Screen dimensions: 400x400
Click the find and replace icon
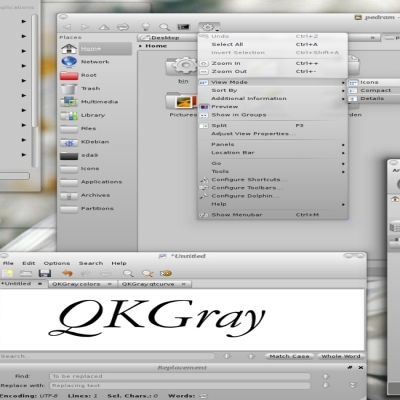click(147, 274)
